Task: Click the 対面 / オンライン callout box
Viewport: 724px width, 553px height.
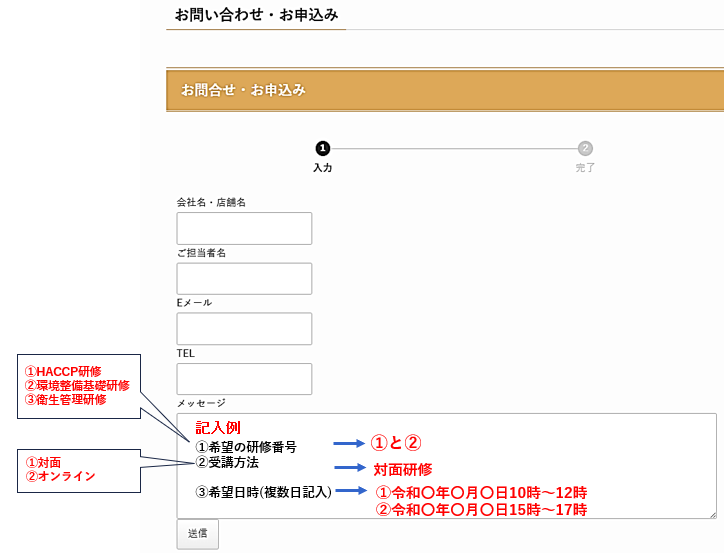Action: coord(78,469)
